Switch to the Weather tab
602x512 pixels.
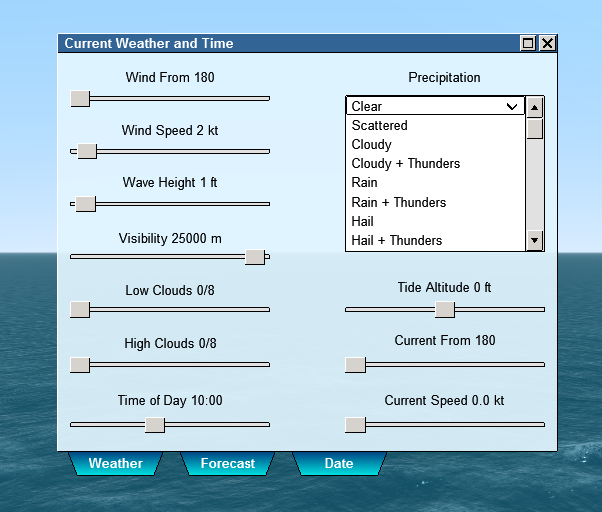click(x=116, y=463)
